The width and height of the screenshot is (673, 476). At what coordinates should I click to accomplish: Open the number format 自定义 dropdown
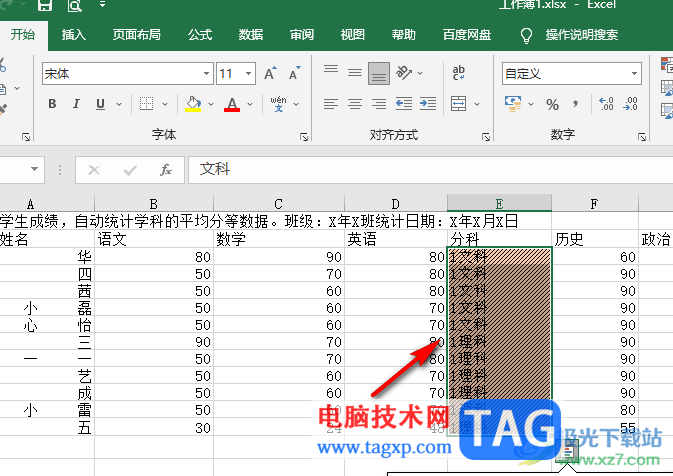click(634, 74)
